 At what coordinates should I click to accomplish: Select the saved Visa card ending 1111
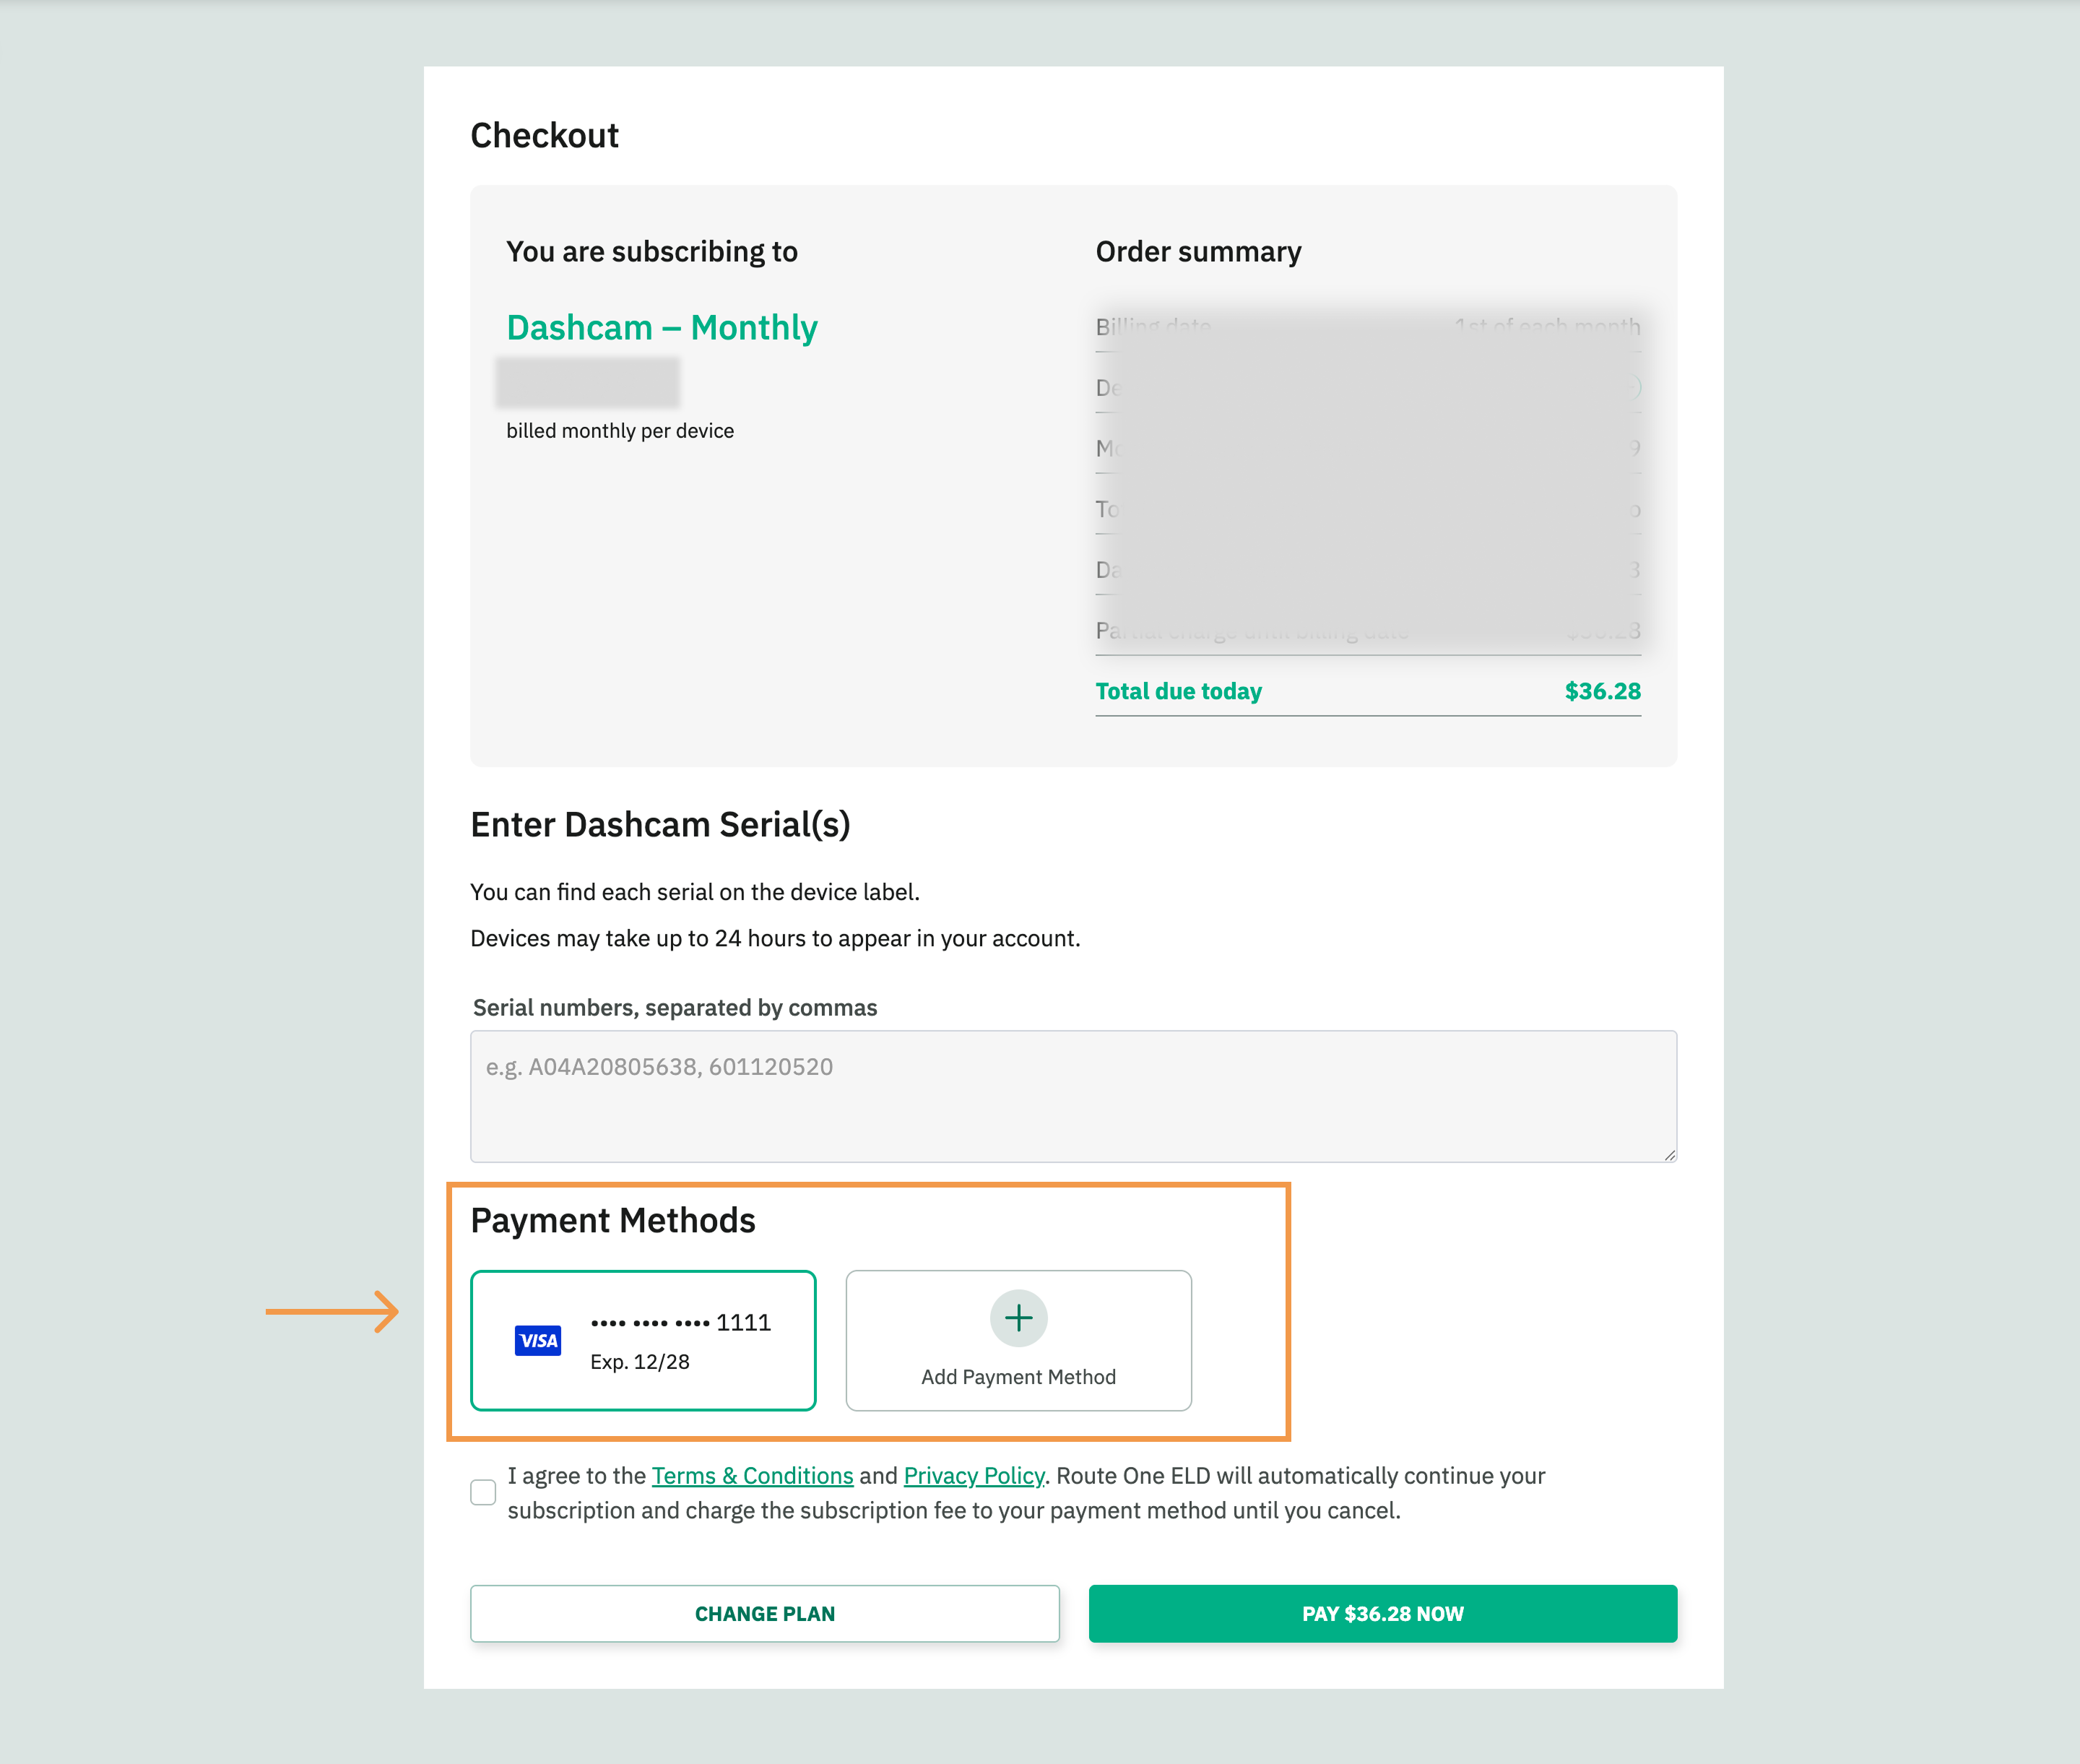coord(643,1340)
